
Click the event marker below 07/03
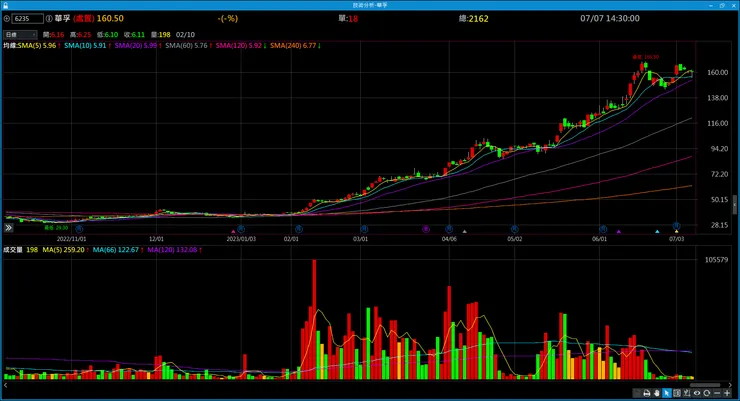pyautogui.click(x=676, y=226)
